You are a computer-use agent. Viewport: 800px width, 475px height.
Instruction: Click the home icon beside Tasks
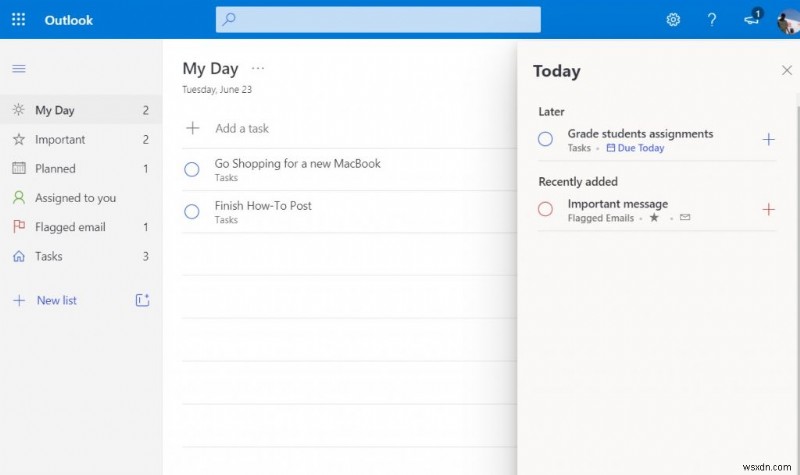point(19,256)
